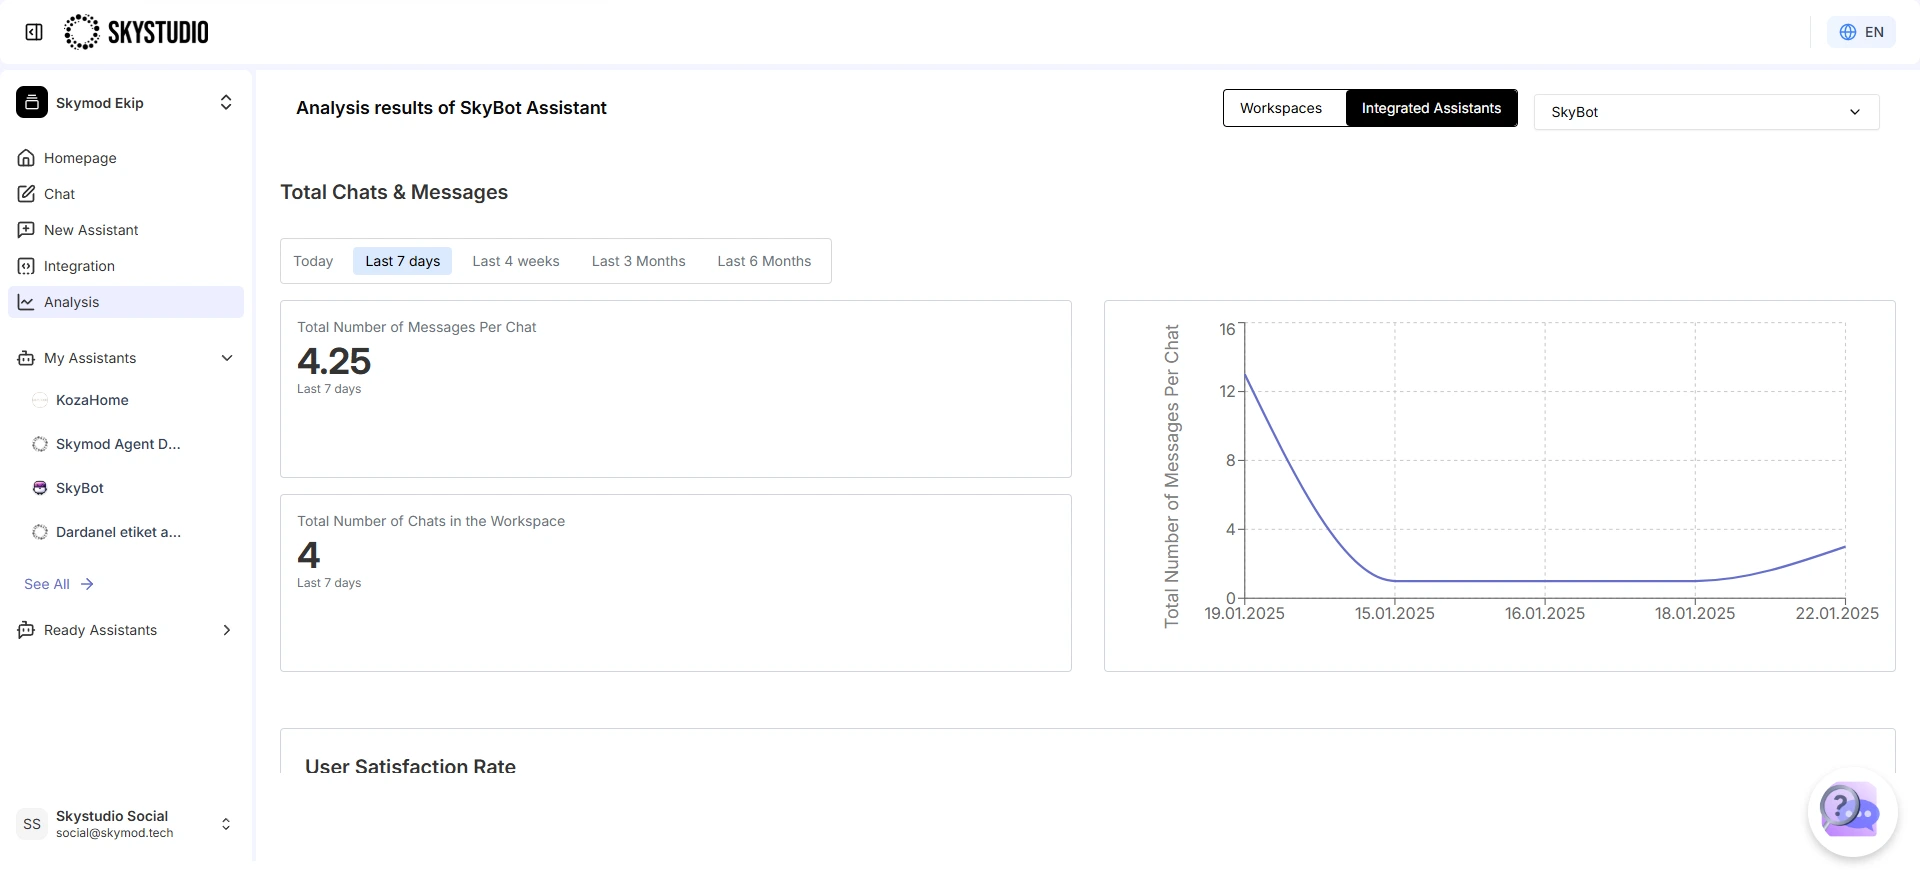1920x877 pixels.
Task: Switch to Integrated Assistants view
Action: (x=1431, y=108)
